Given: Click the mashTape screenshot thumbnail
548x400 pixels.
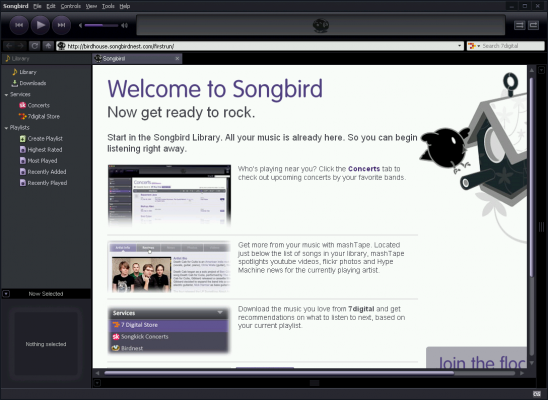Looking at the screenshot, I should tap(169, 267).
